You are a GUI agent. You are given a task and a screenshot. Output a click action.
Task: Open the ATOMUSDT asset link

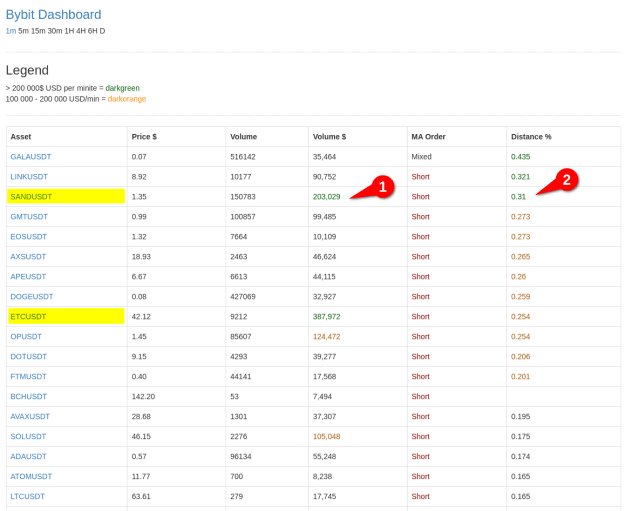pos(31,476)
